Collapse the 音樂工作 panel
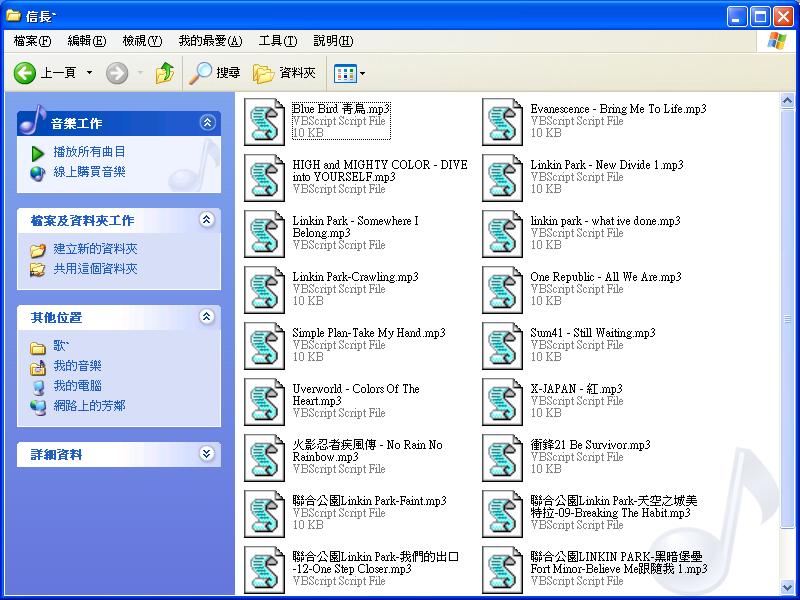 [207, 123]
